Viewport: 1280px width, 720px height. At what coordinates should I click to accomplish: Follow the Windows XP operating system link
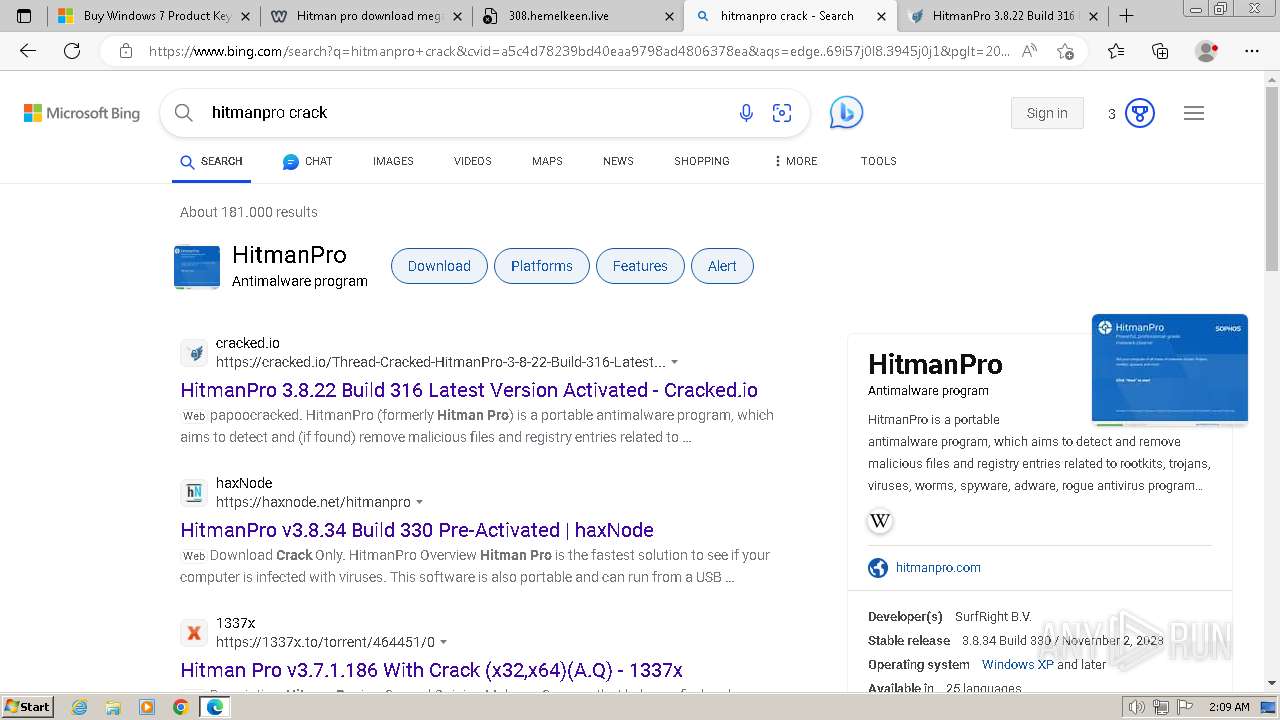coord(1017,664)
